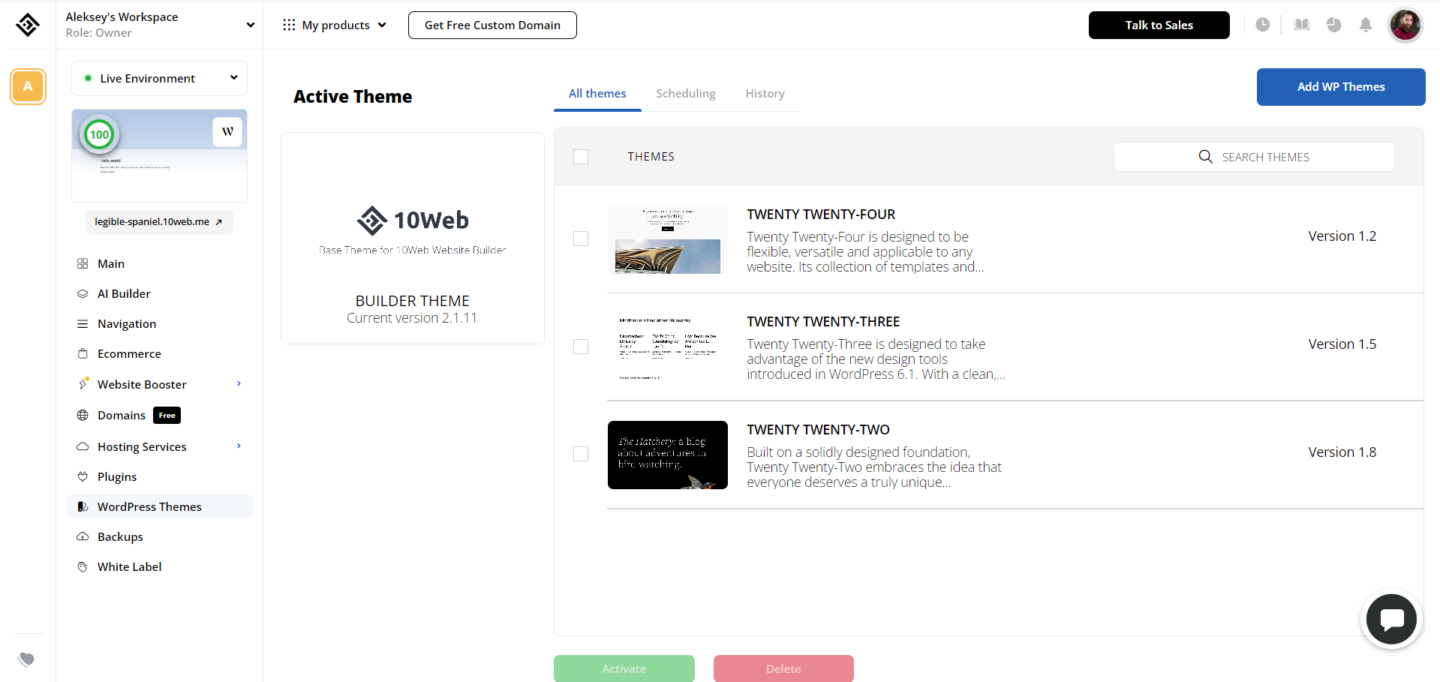Click the WordPress 'W' admin icon
The width and height of the screenshot is (1440, 682).
tap(228, 132)
